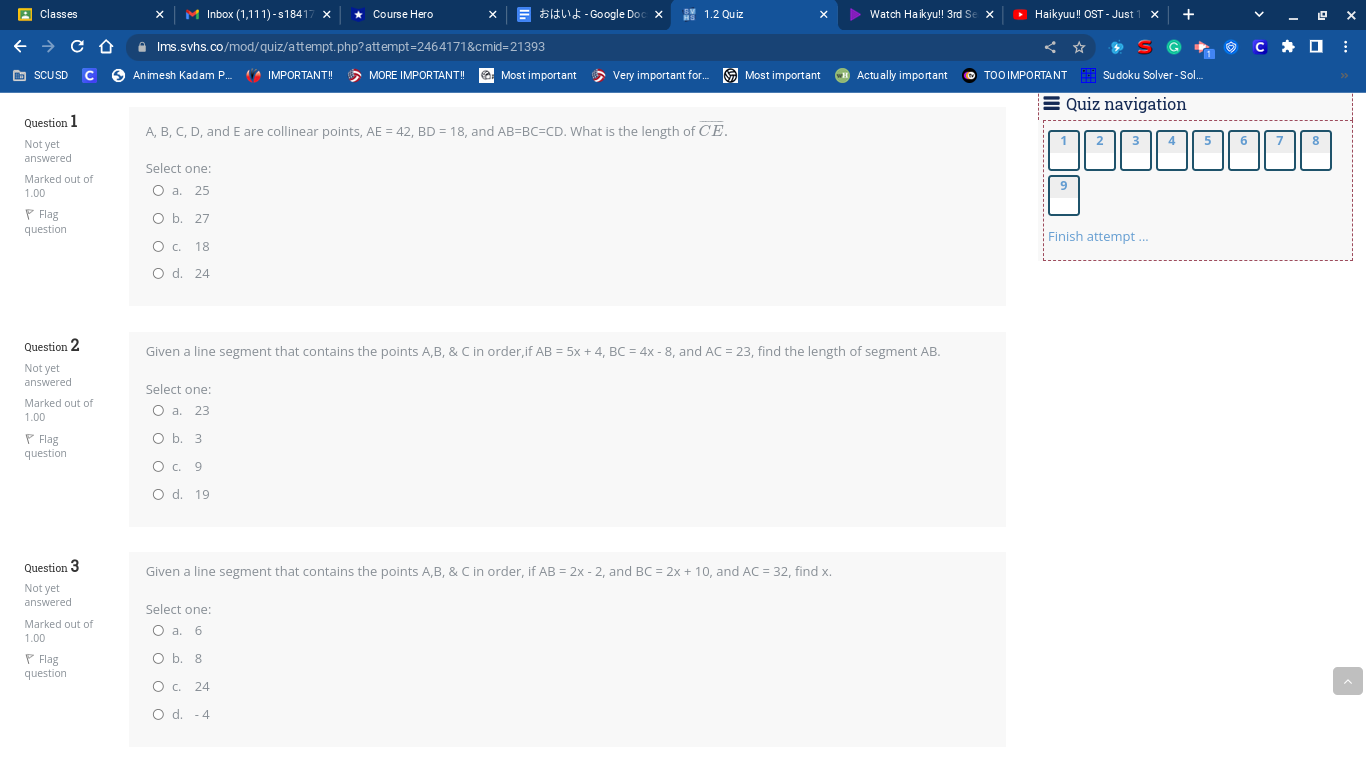1366x768 pixels.
Task: Select answer b. 27 for Question 1
Action: point(158,219)
